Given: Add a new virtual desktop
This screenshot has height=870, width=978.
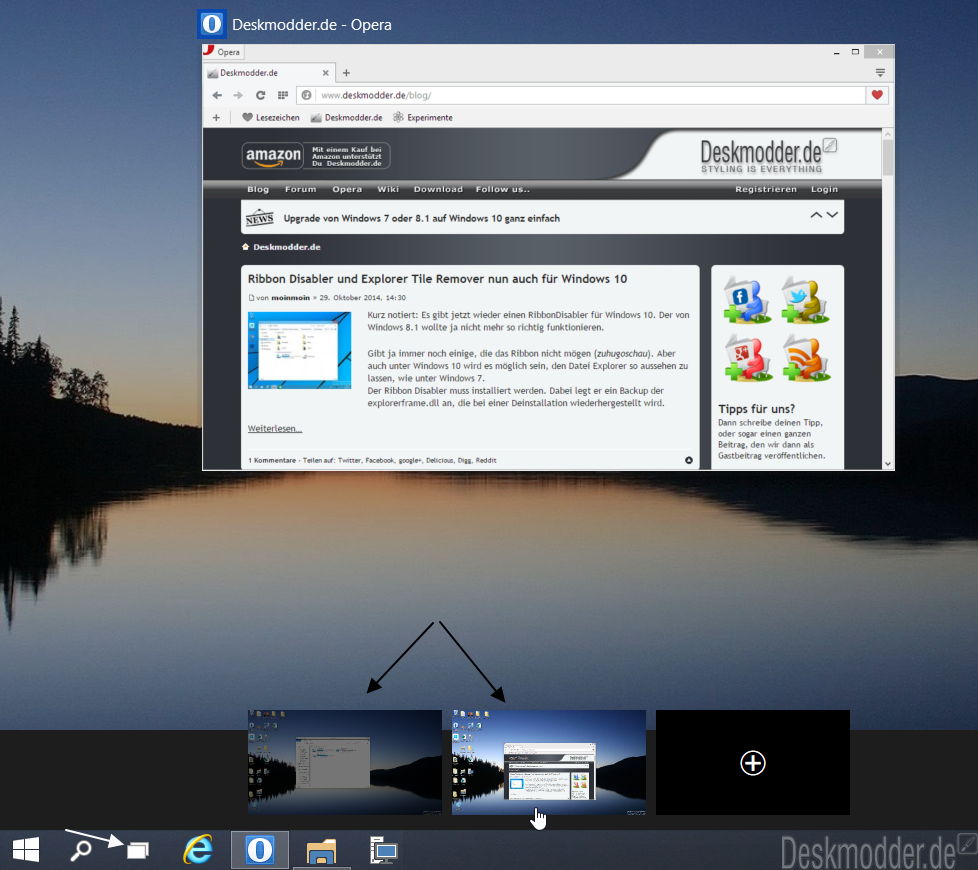Looking at the screenshot, I should 753,762.
